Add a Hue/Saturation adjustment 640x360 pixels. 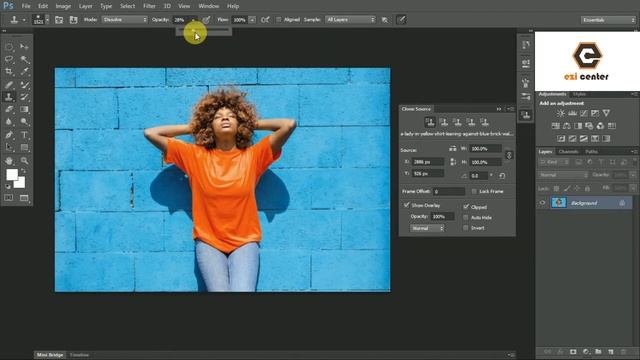(556, 126)
